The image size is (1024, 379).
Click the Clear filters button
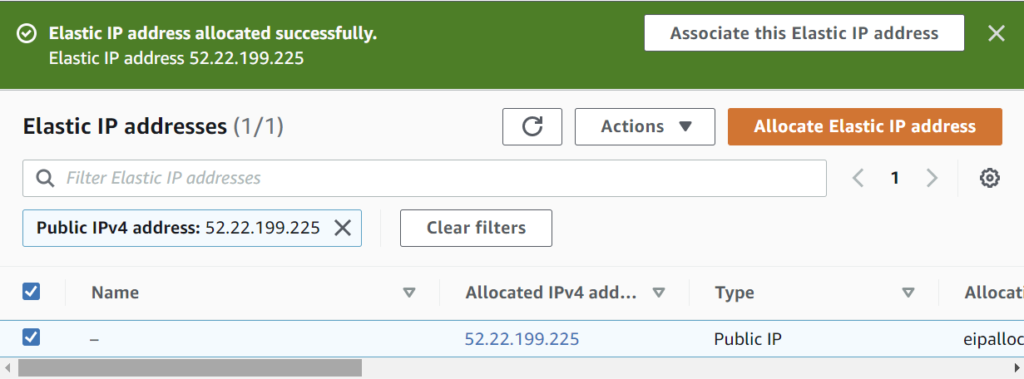click(476, 228)
